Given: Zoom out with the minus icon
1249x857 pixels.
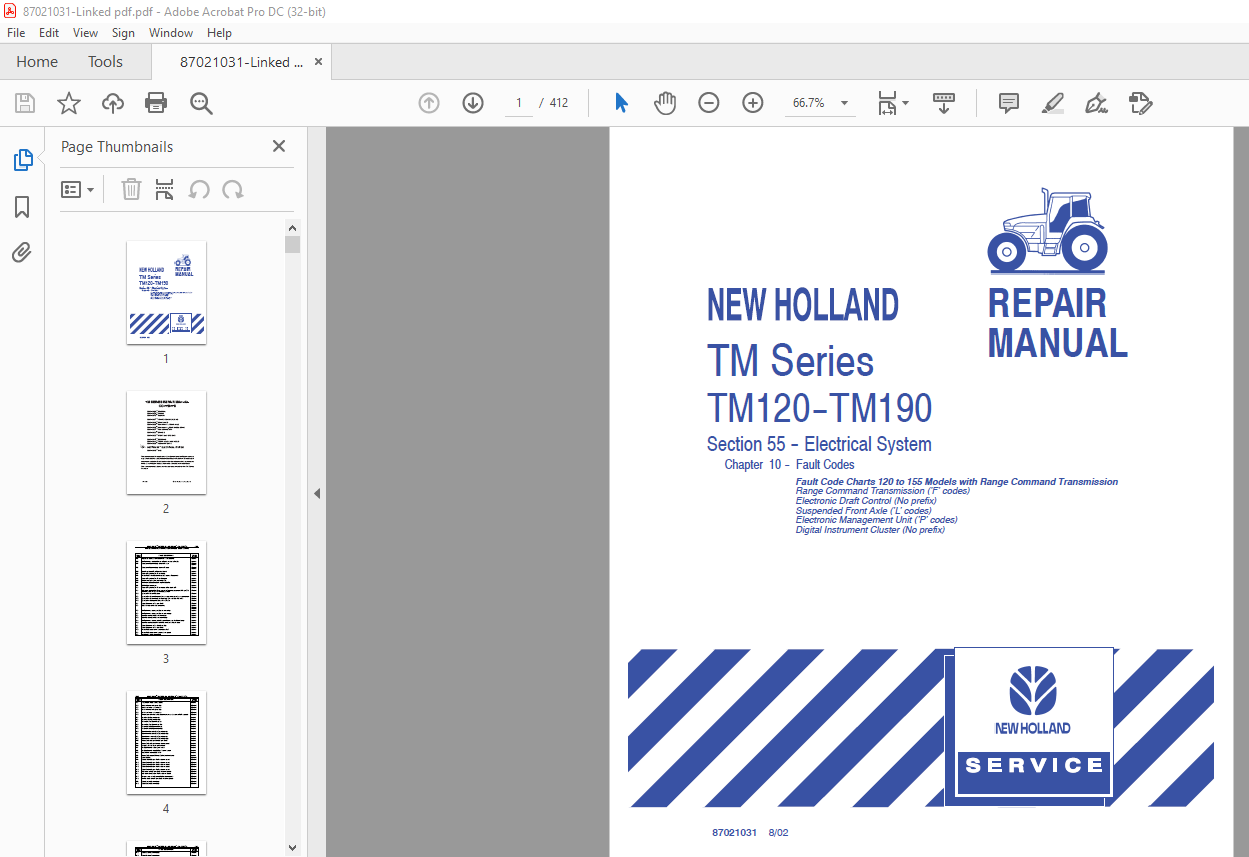Looking at the screenshot, I should tap(709, 103).
